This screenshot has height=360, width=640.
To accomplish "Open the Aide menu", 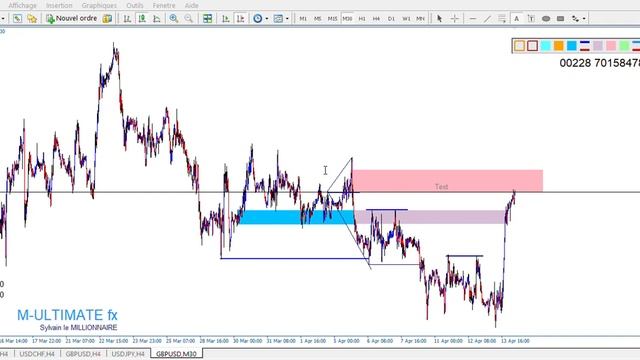I will [x=191, y=5].
